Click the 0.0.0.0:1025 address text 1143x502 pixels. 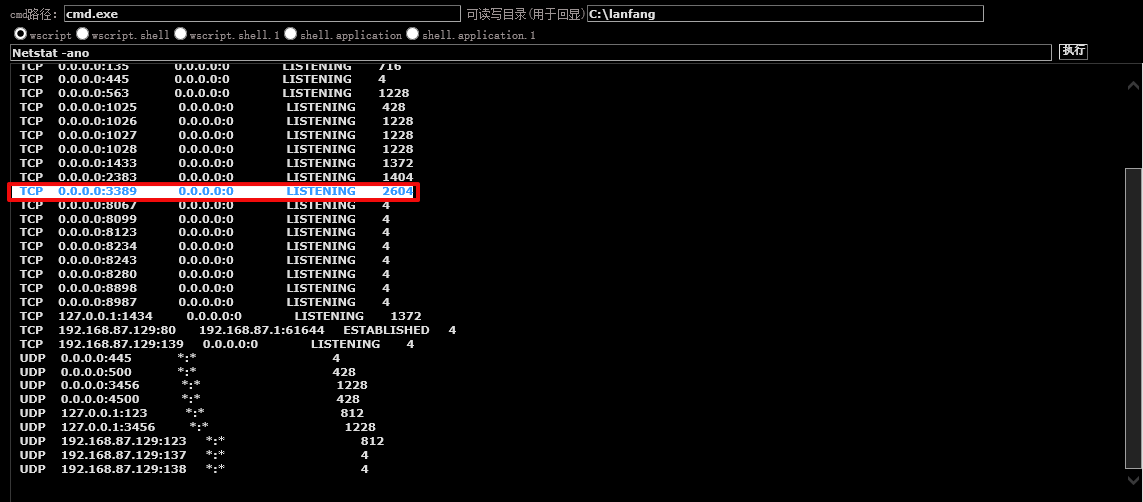tap(98, 107)
